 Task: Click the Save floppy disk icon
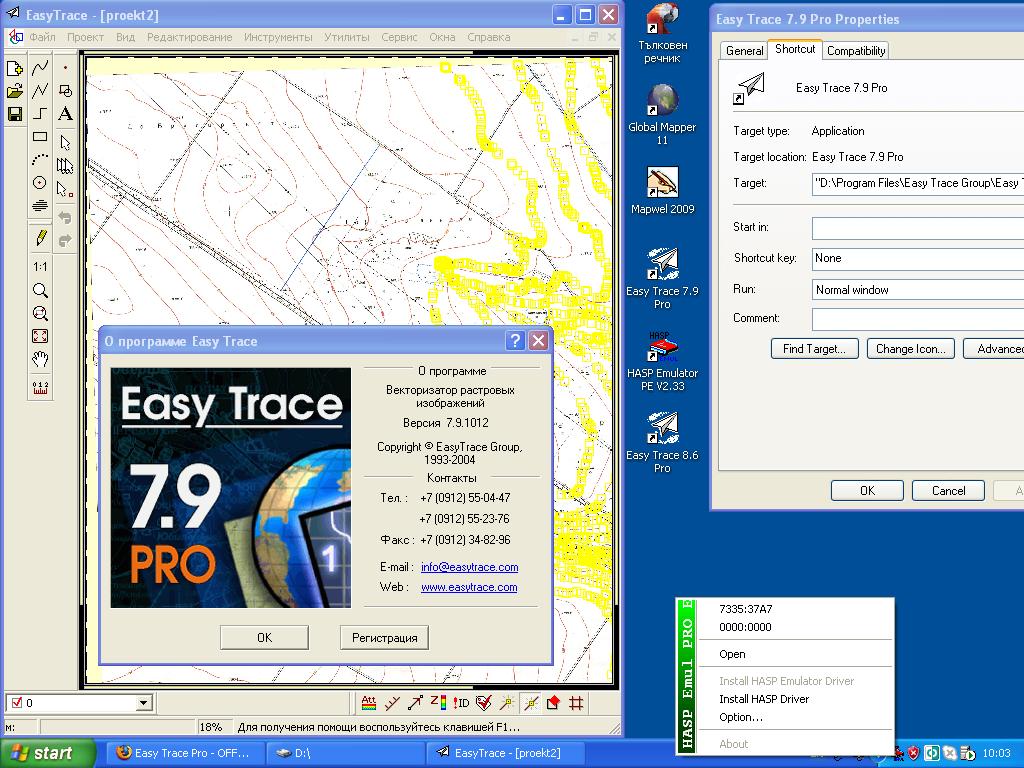[x=14, y=114]
